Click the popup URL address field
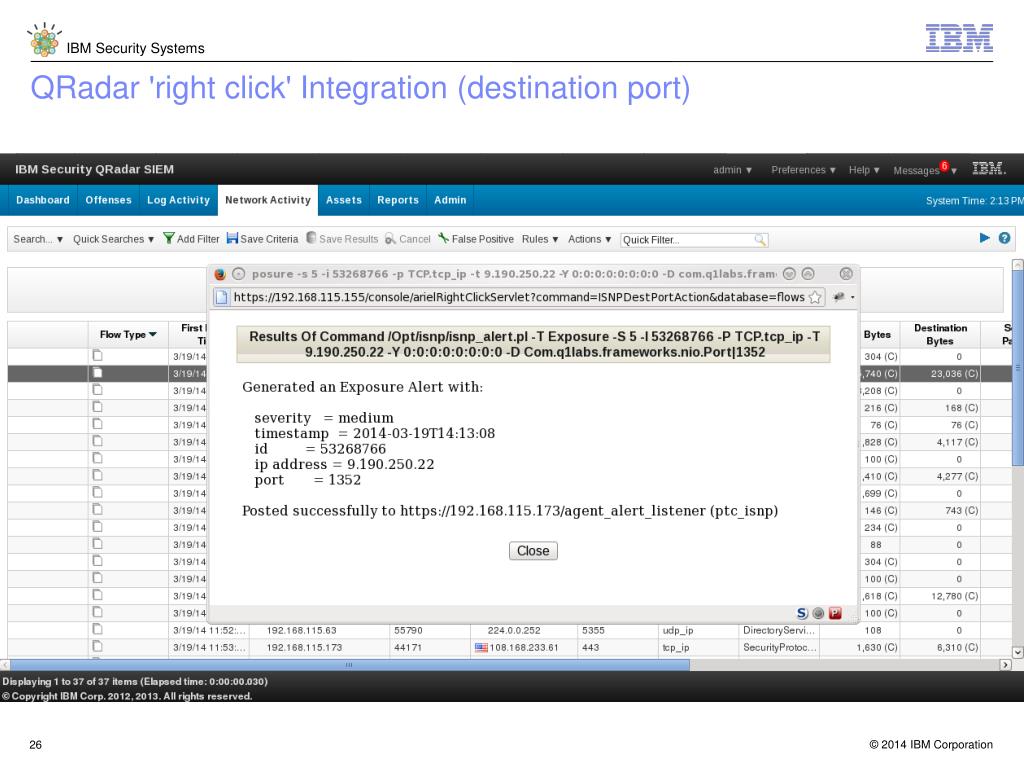This screenshot has height=768, width=1024. pyautogui.click(x=519, y=297)
